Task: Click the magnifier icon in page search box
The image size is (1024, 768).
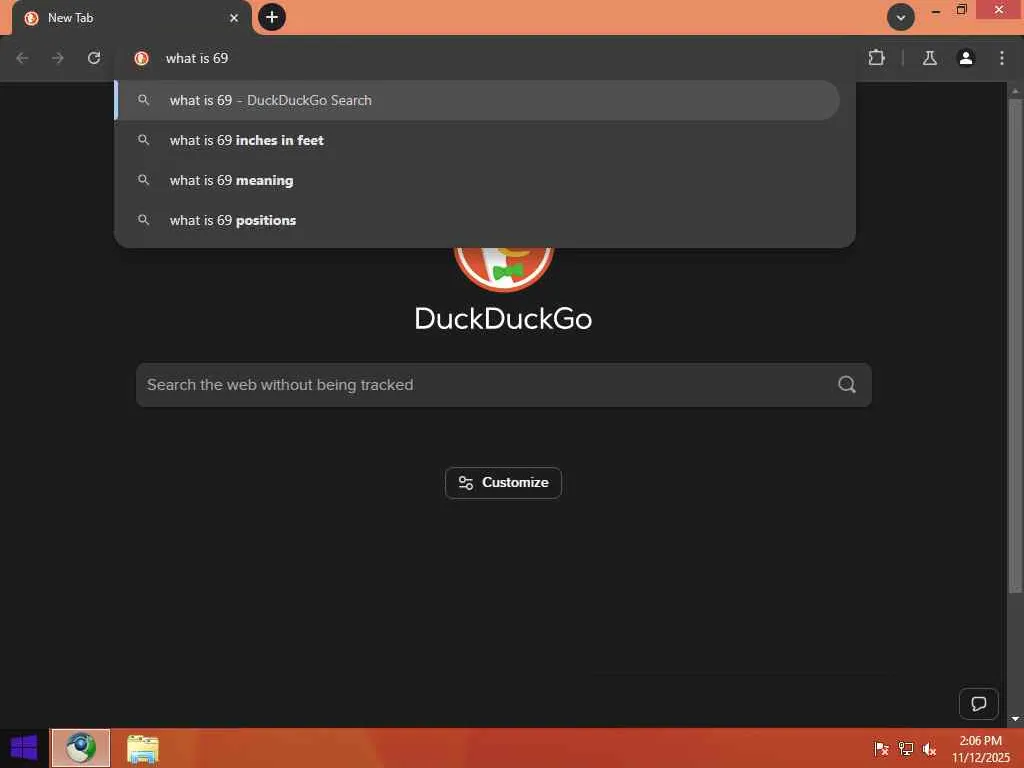Action: (x=847, y=385)
